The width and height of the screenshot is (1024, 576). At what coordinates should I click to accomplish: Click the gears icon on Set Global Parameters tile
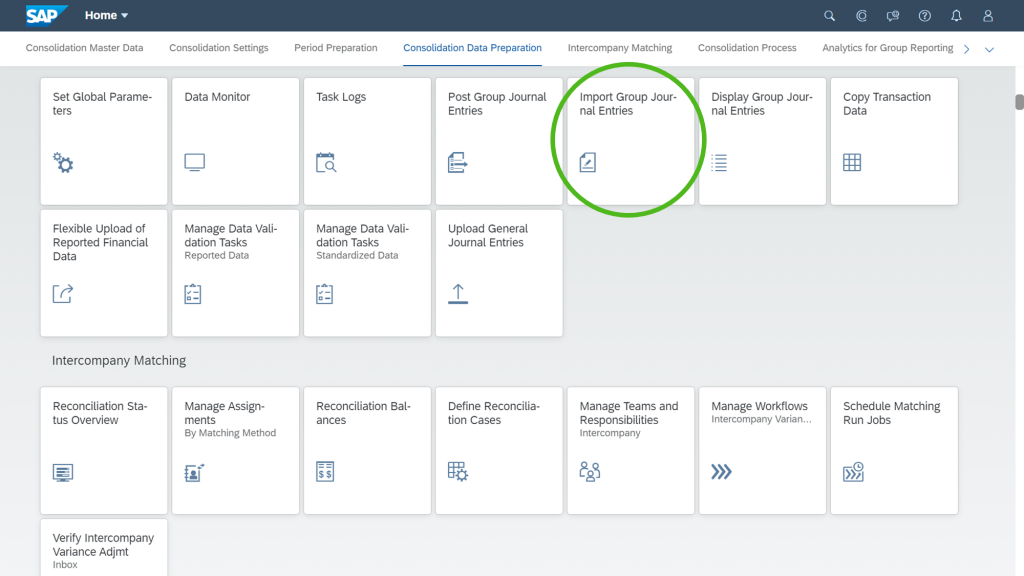(63, 162)
